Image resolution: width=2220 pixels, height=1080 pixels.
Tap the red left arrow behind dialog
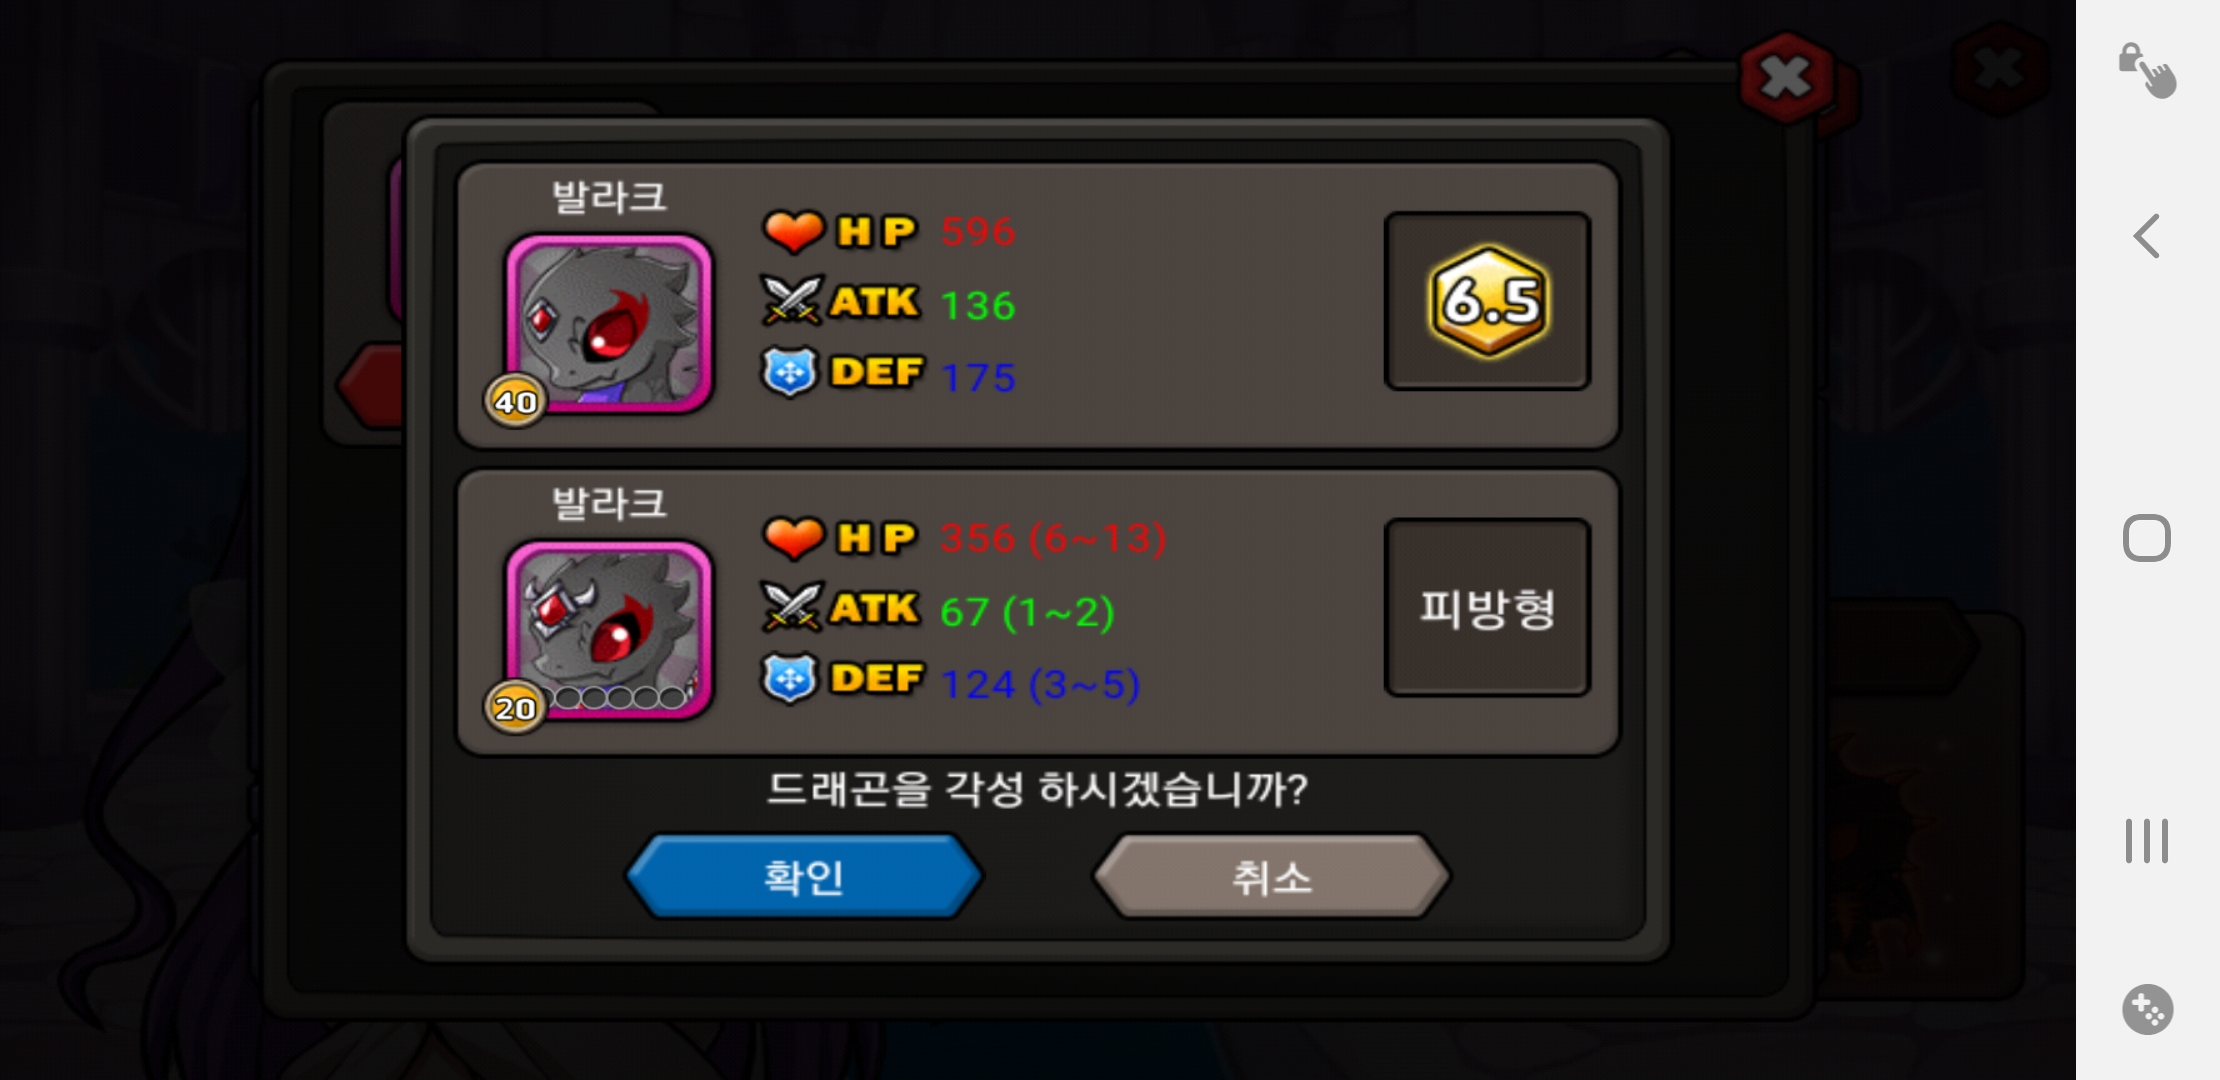(x=370, y=386)
